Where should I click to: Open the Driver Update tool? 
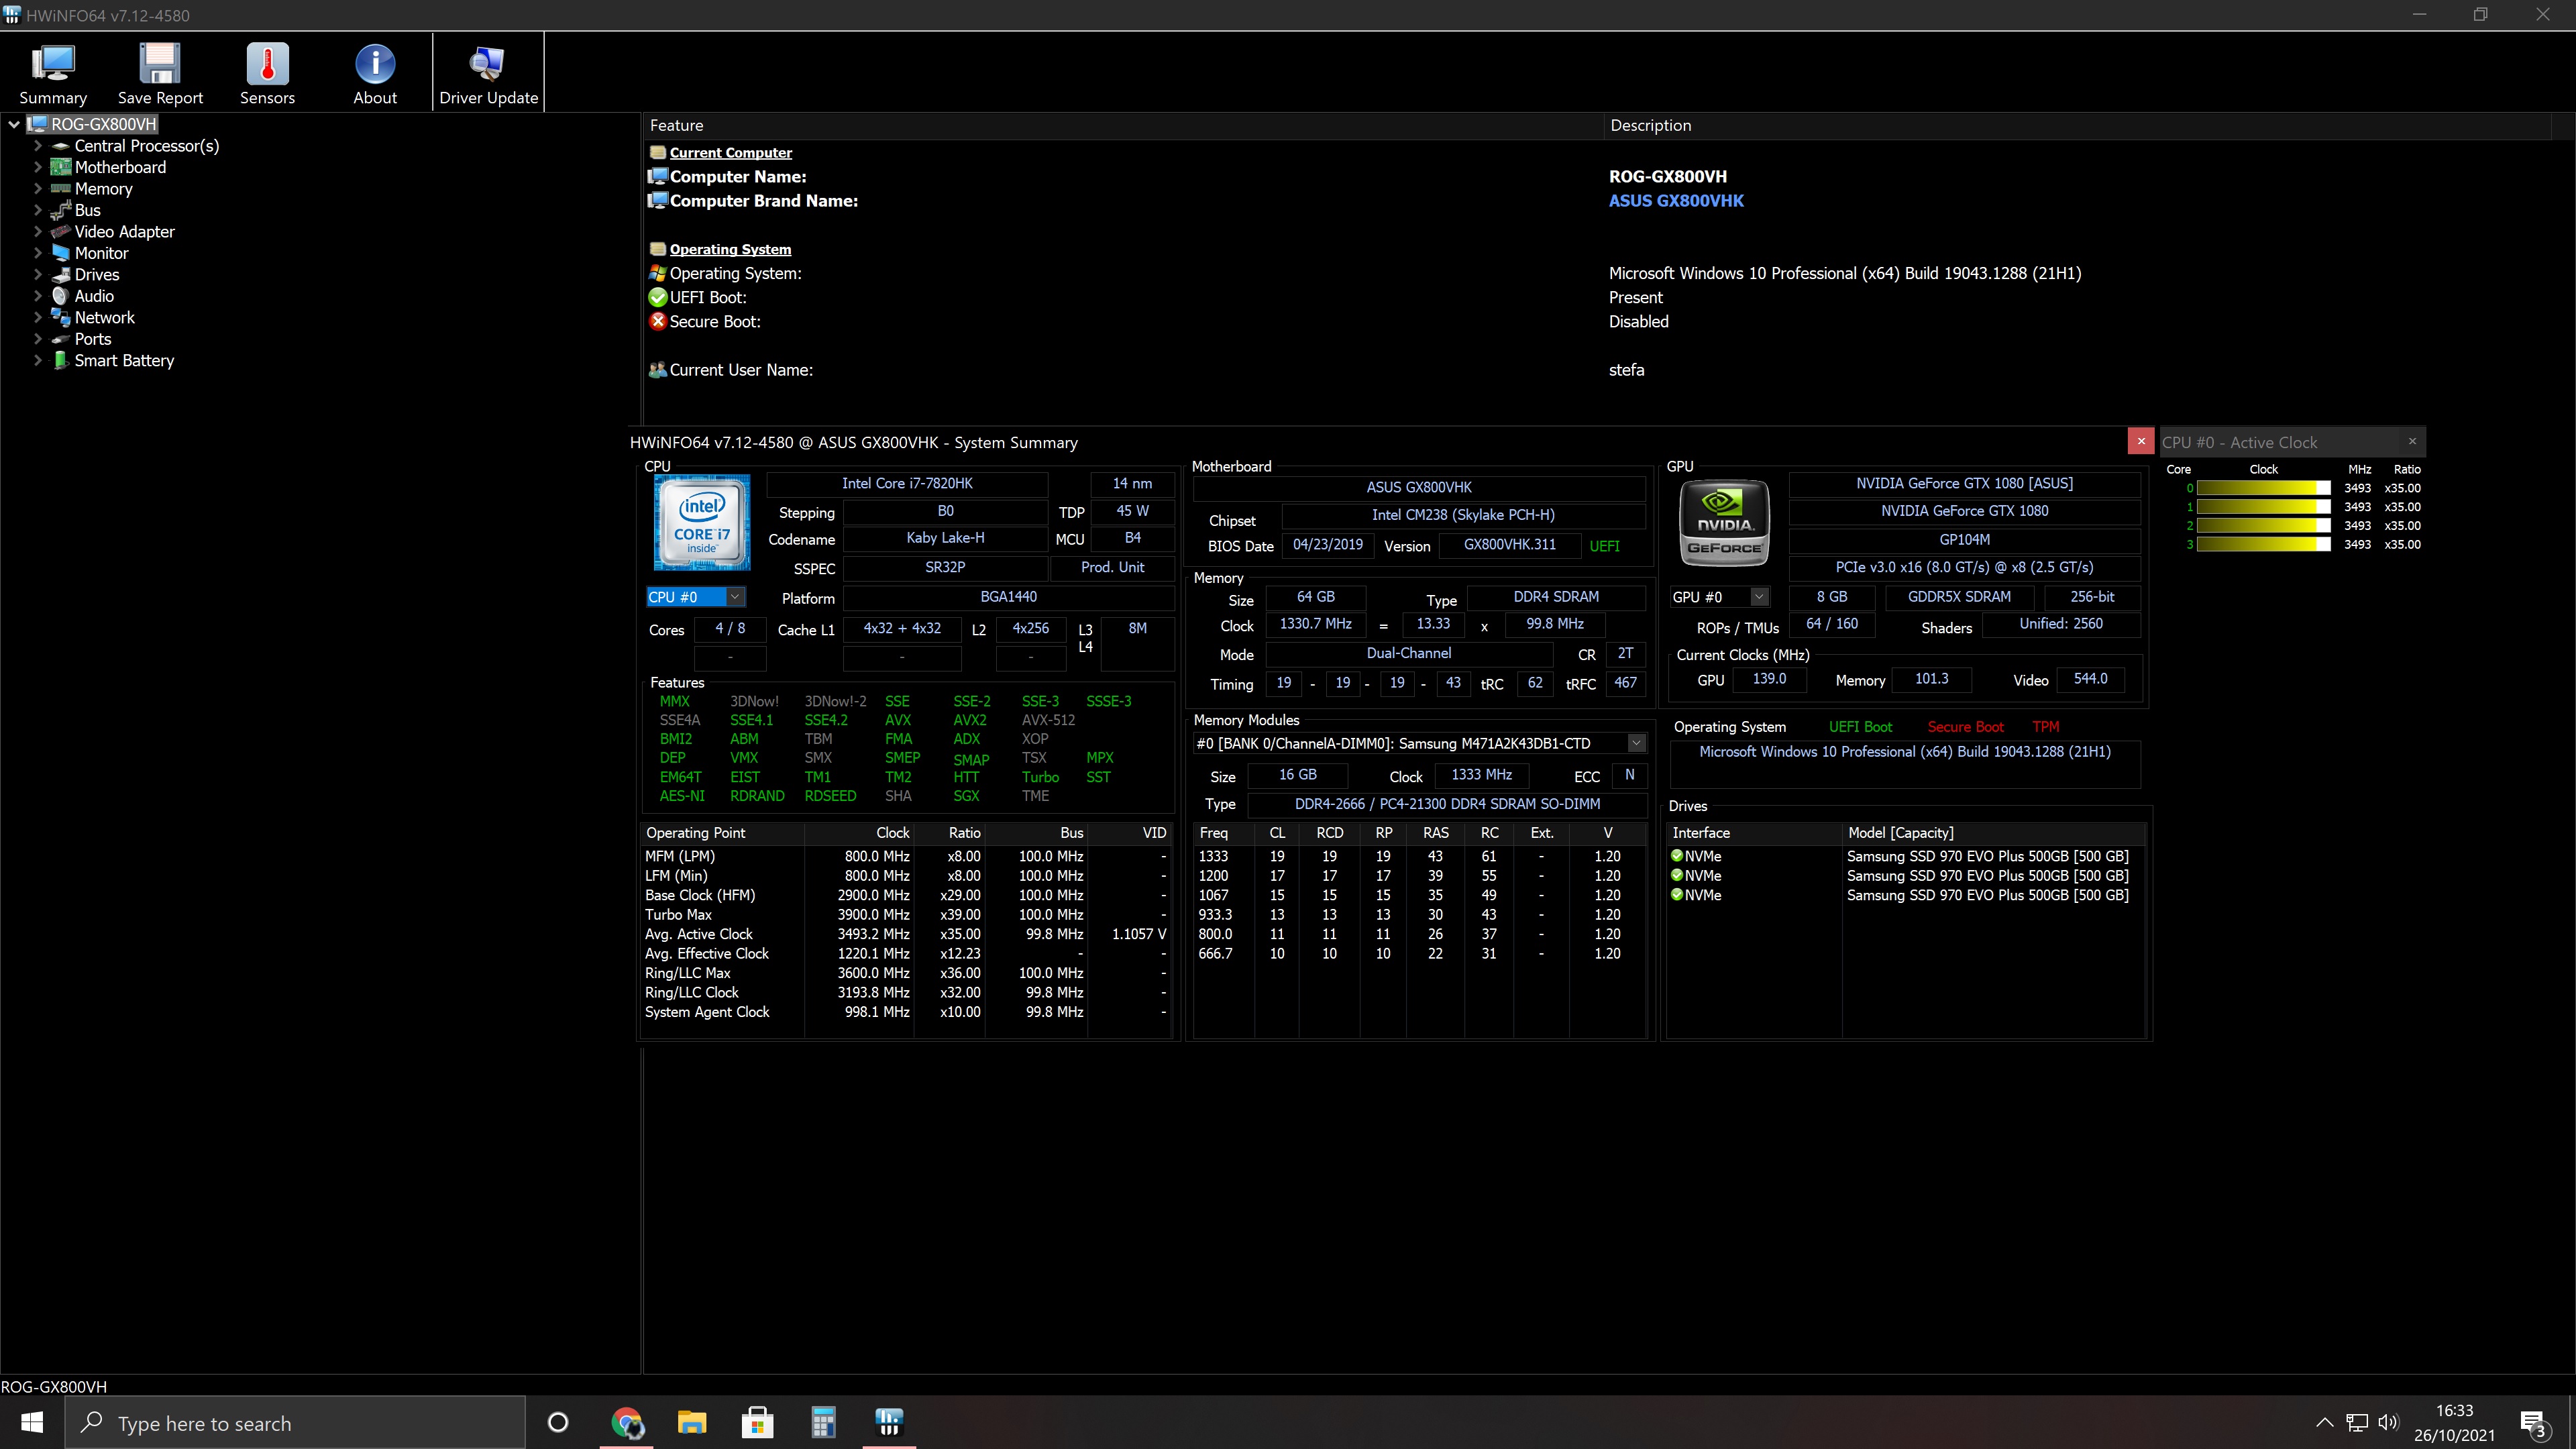click(x=488, y=73)
